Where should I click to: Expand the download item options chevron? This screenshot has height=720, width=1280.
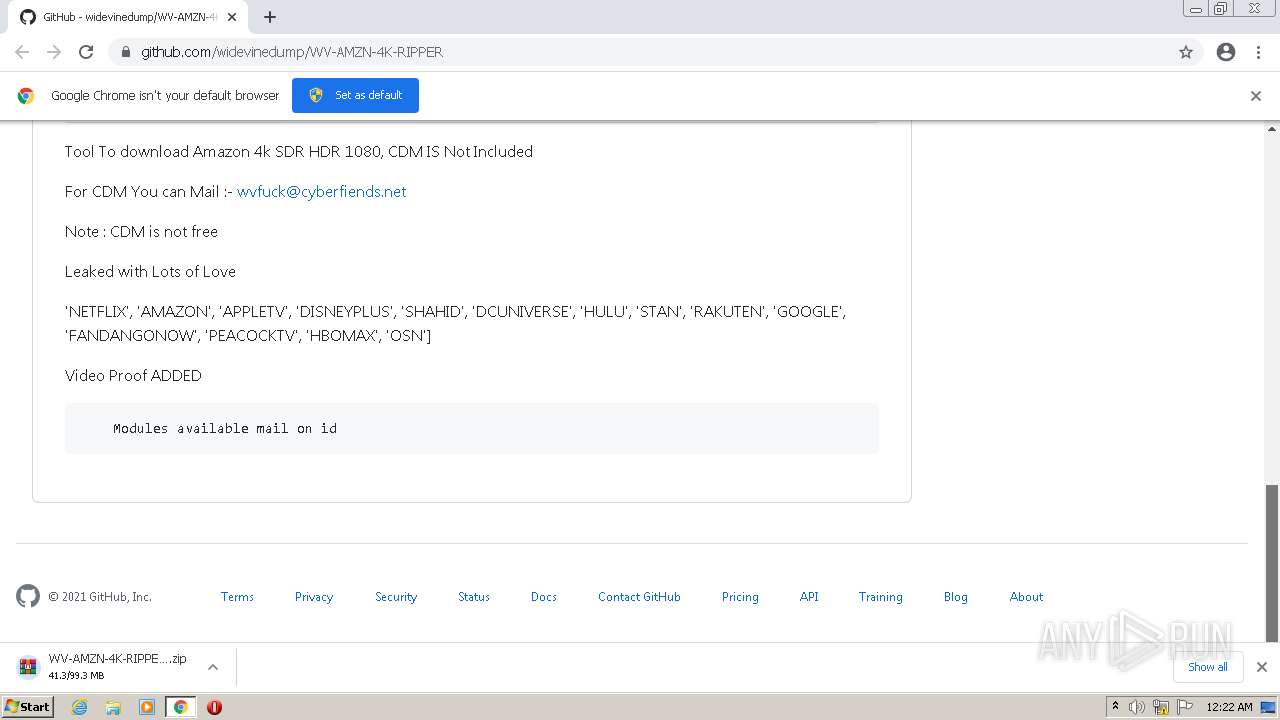[x=212, y=667]
